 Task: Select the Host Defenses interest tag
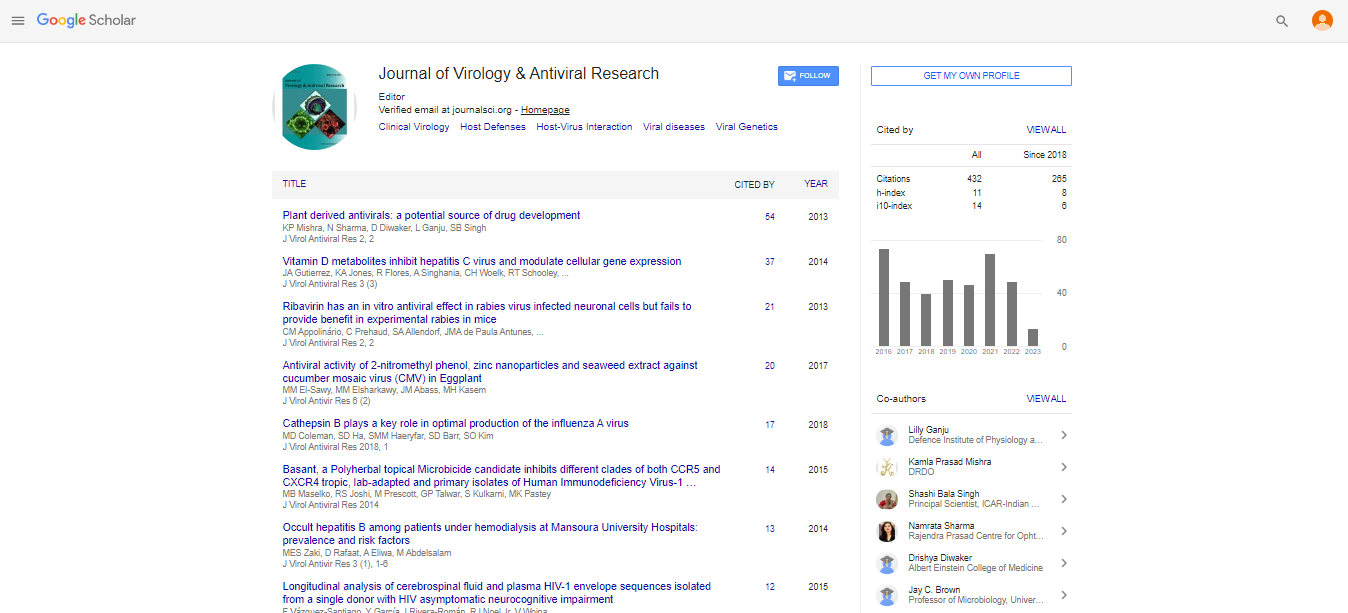coord(493,127)
